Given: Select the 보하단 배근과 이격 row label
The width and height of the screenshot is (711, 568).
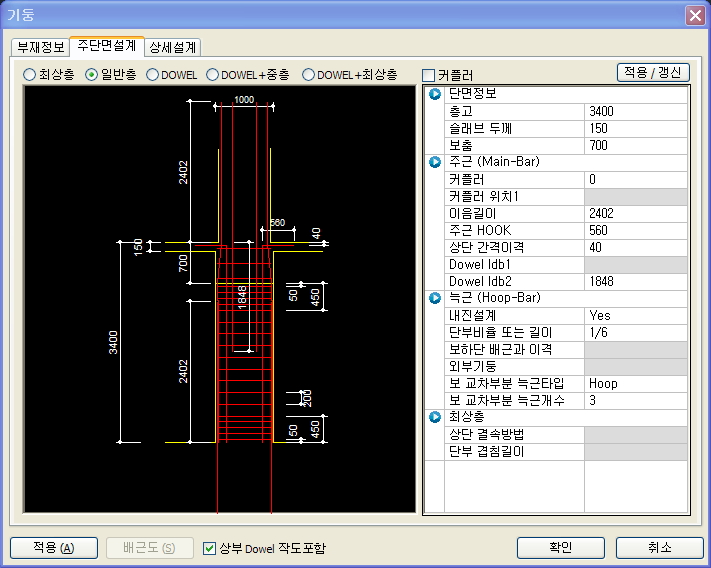Looking at the screenshot, I should coord(500,350).
